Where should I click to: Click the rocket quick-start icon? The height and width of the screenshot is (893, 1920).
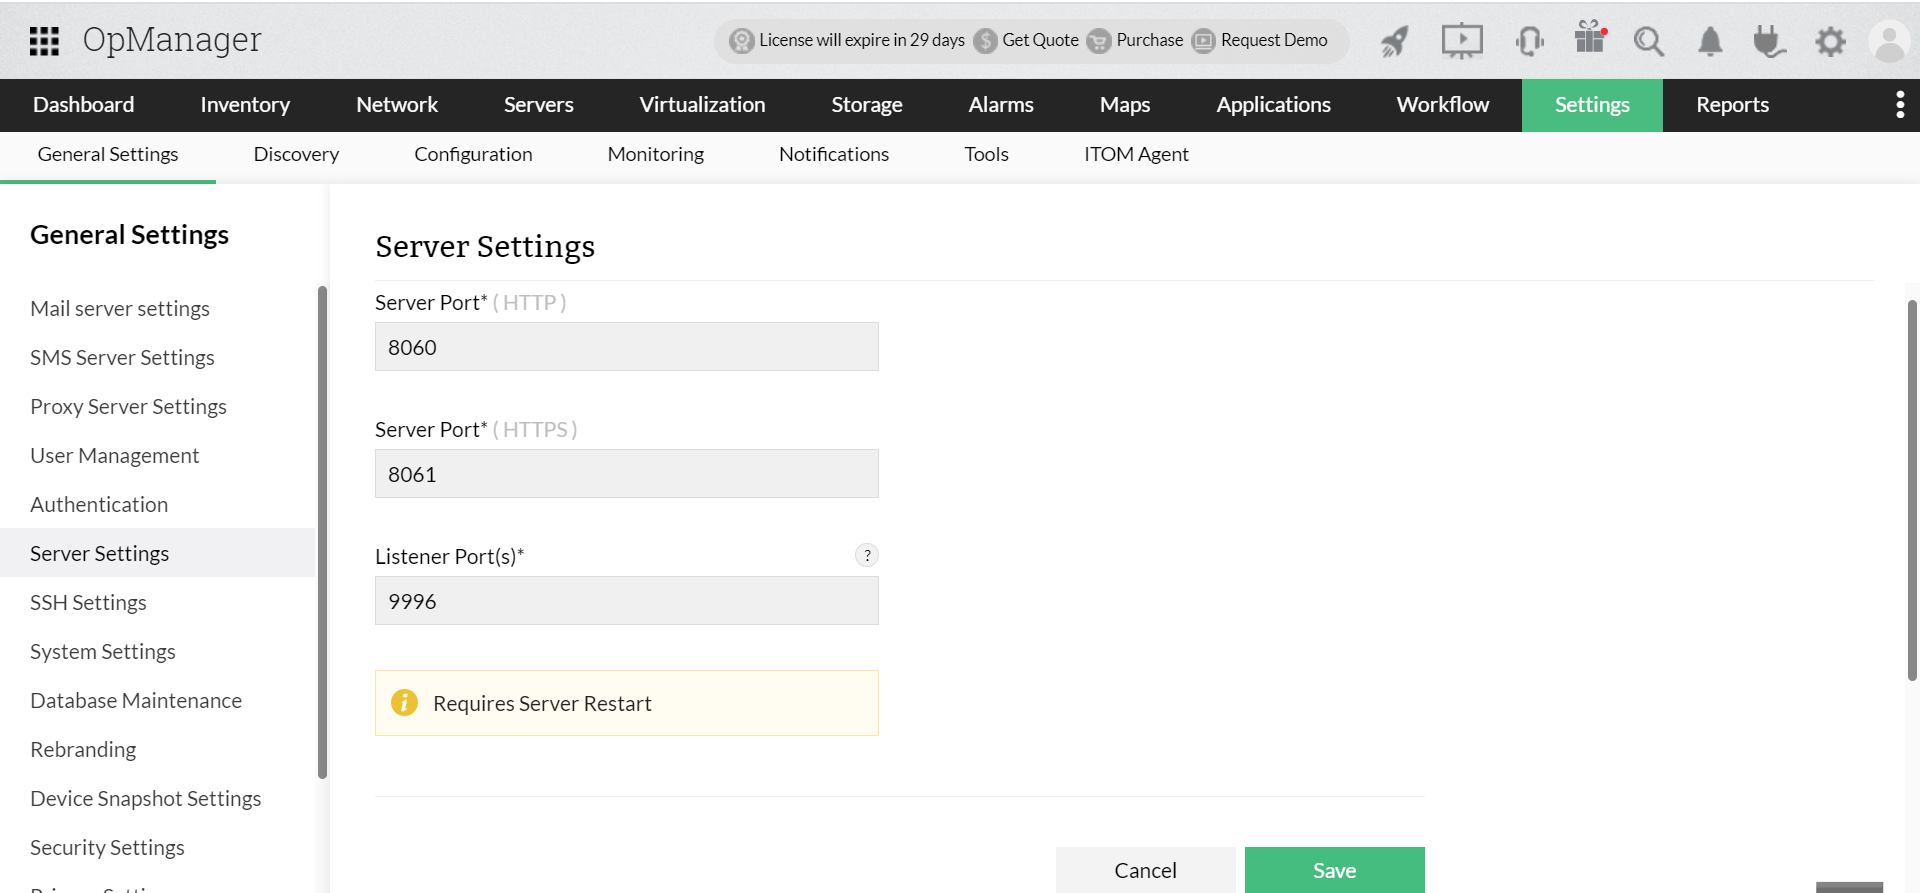point(1395,41)
